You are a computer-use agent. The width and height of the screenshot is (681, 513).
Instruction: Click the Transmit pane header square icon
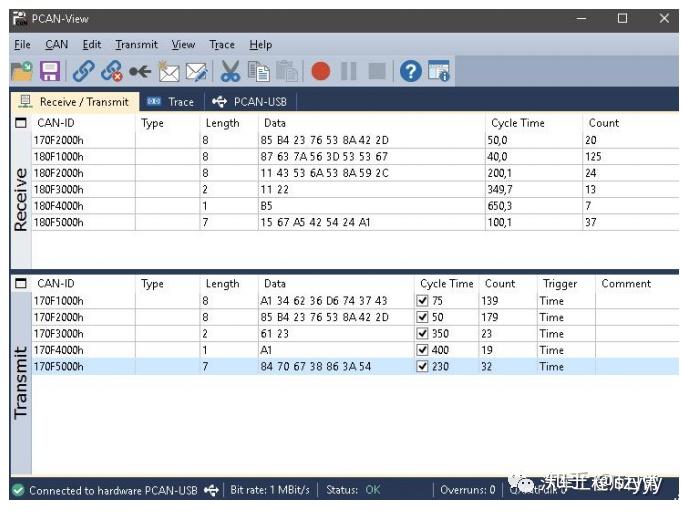tap(21, 283)
